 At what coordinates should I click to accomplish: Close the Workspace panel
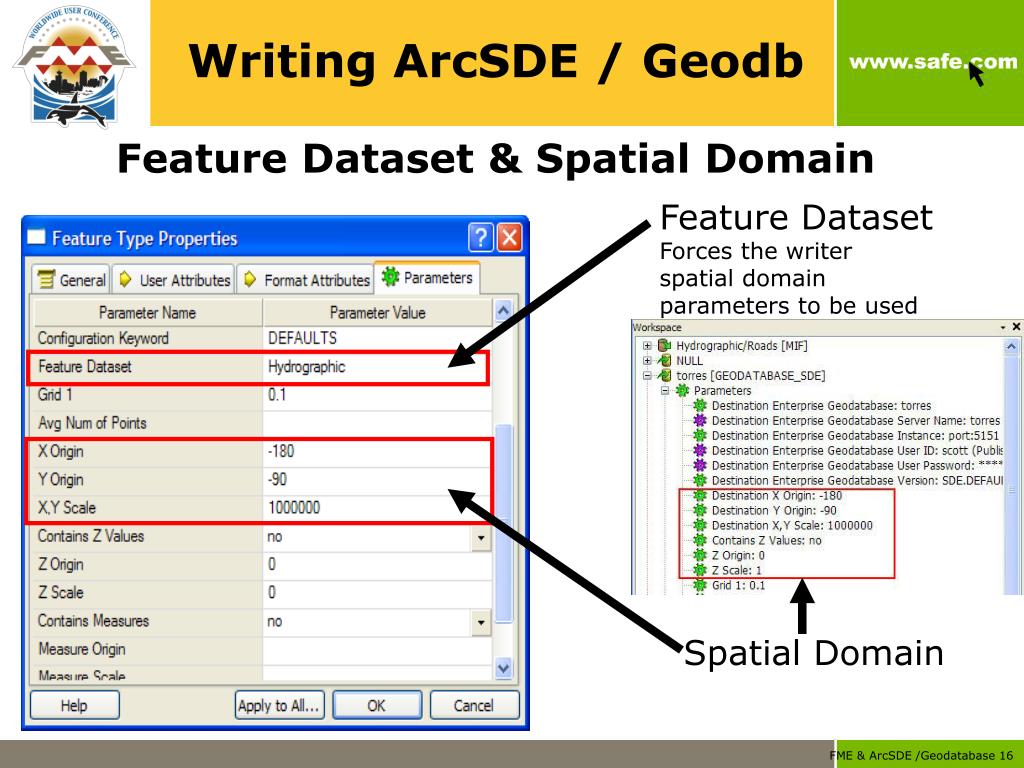1016,327
